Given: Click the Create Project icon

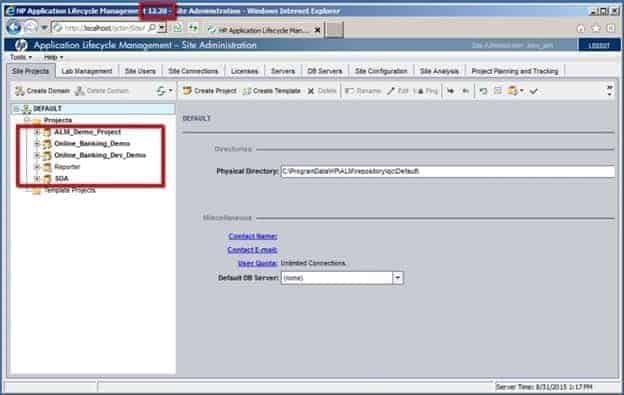Looking at the screenshot, I should [x=187, y=91].
